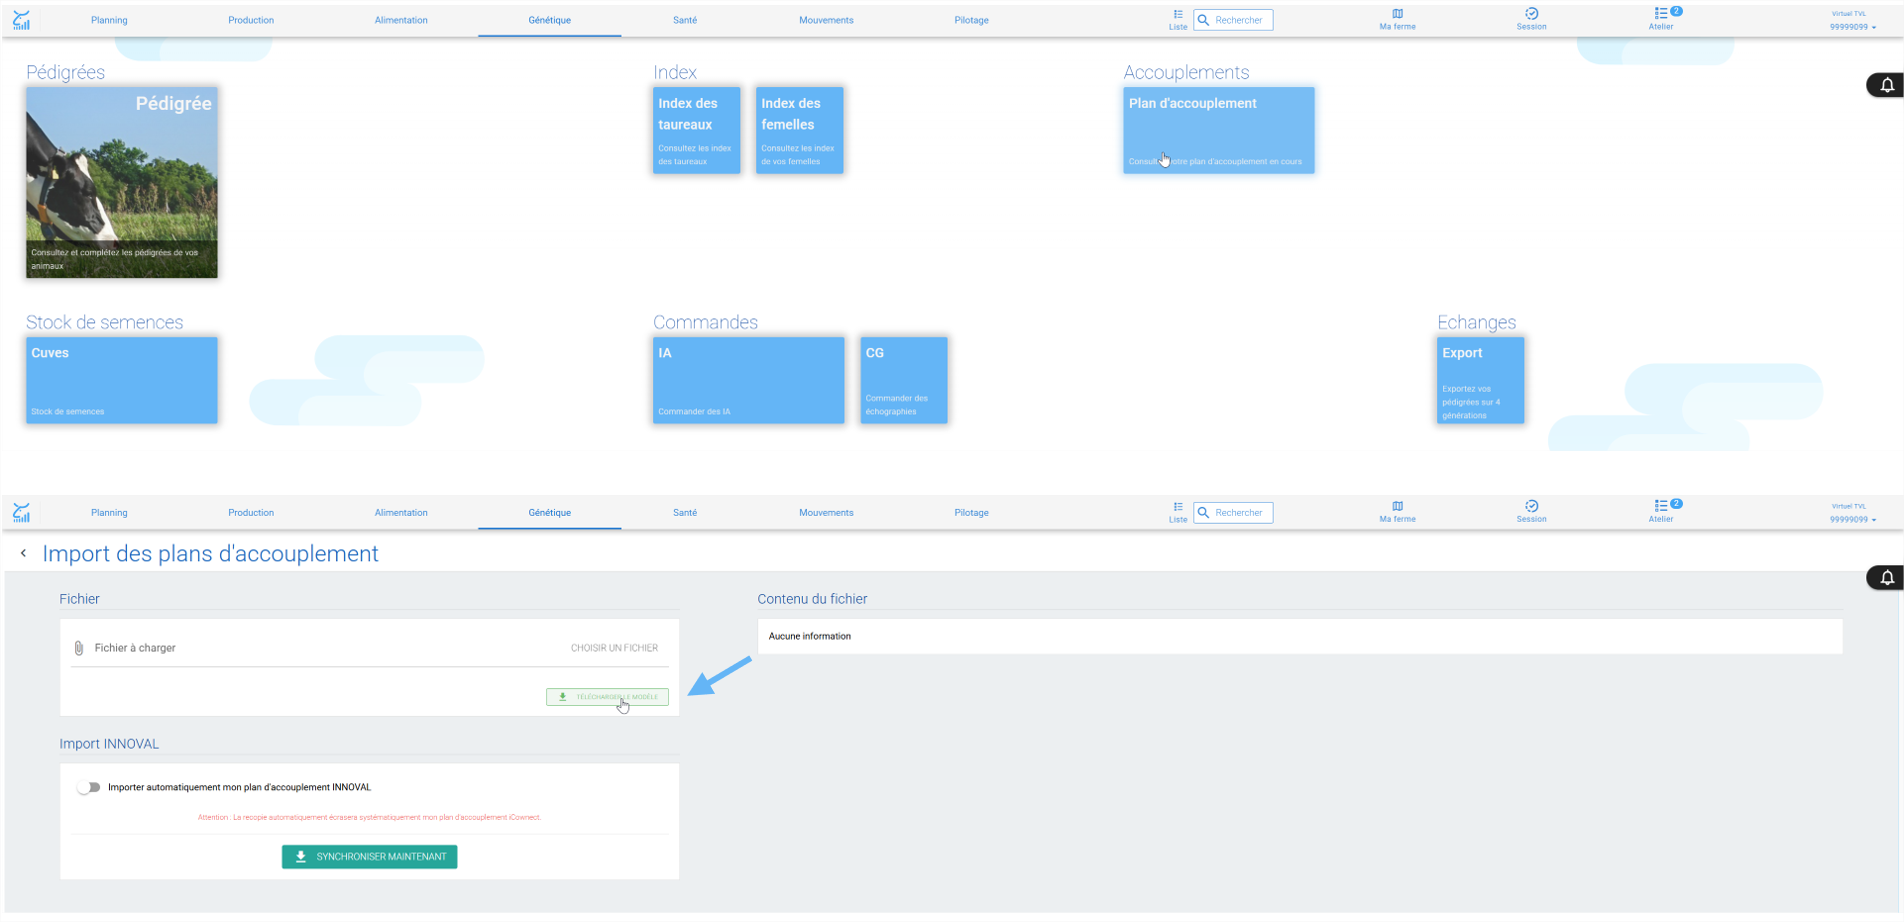This screenshot has height=922, width=1904.
Task: Toggle automatic INNOVAL plan import switch
Action: tap(89, 787)
